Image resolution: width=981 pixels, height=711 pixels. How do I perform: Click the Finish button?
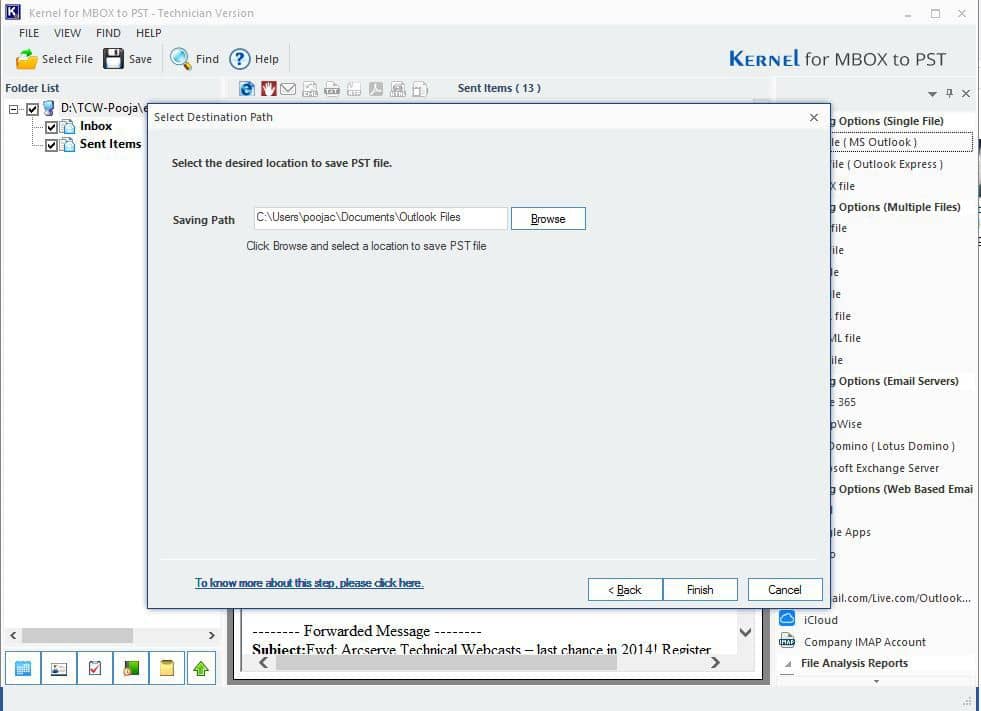pyautogui.click(x=699, y=590)
